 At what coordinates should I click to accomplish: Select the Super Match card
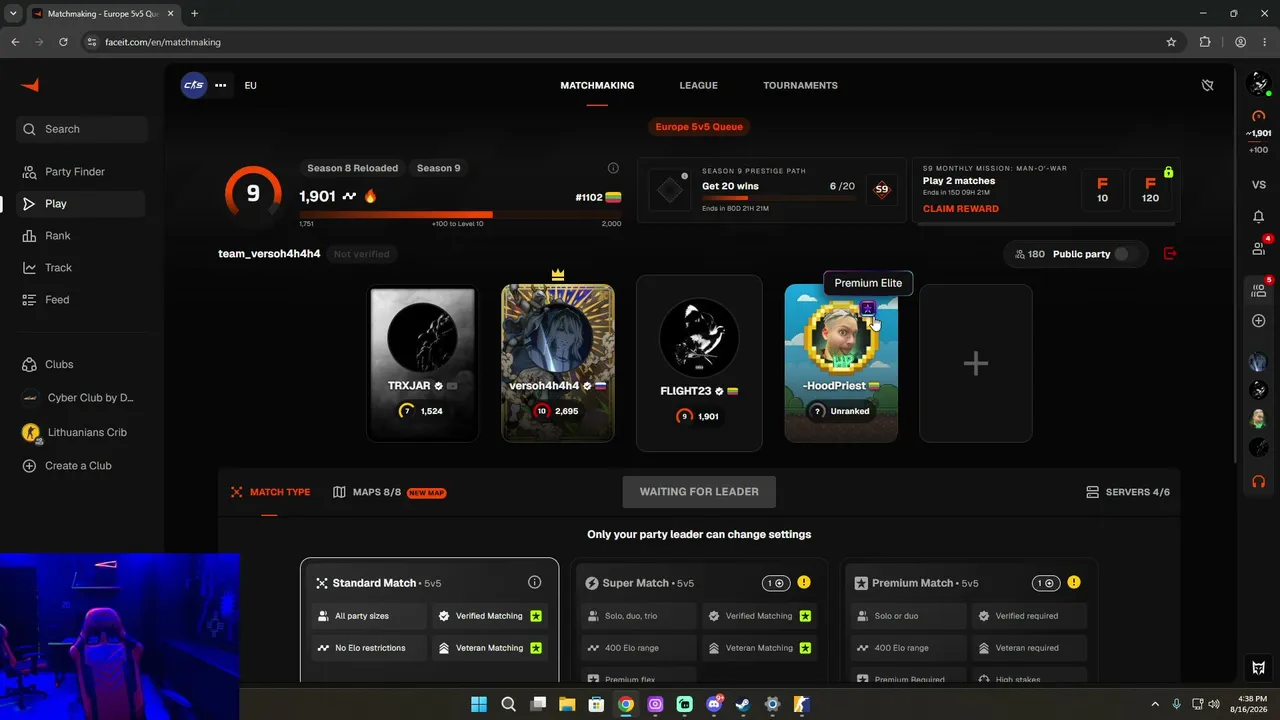(x=699, y=620)
